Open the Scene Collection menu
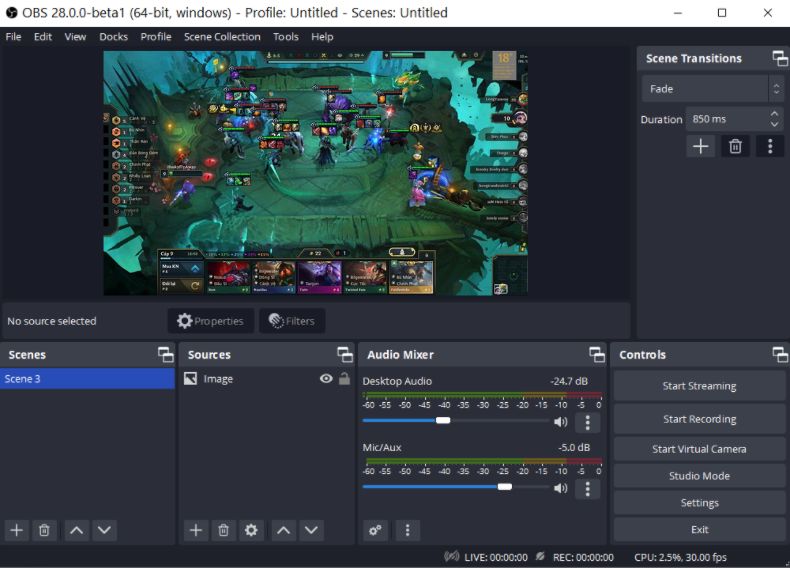Image resolution: width=790 pixels, height=568 pixels. (x=222, y=37)
